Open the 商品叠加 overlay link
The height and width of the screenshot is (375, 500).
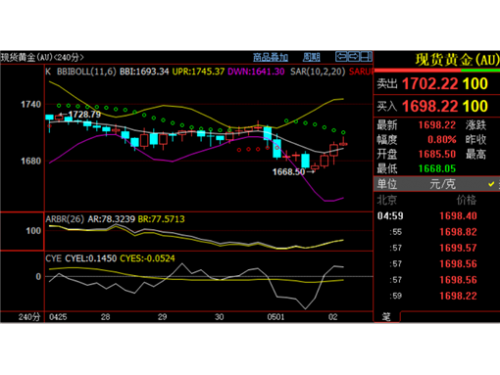tap(270, 57)
